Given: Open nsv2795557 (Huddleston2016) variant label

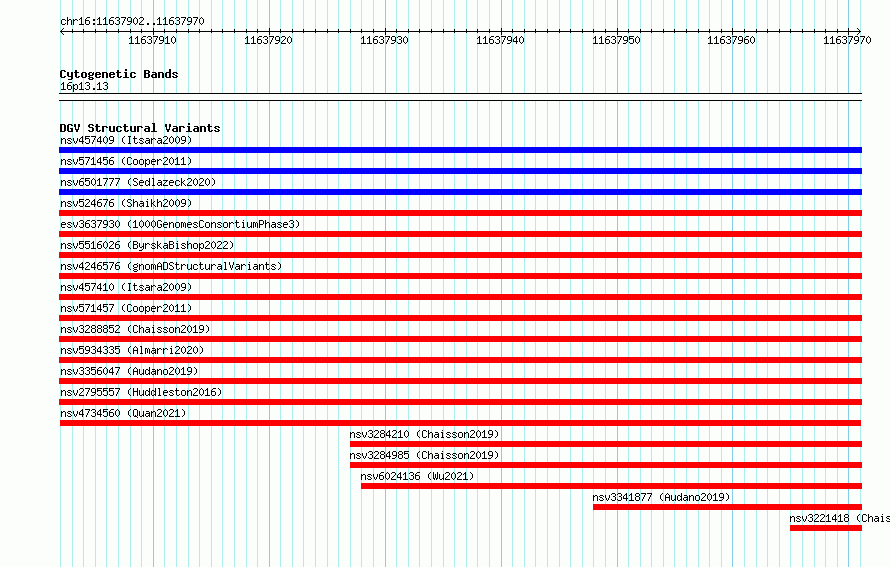Looking at the screenshot, I should pos(141,392).
